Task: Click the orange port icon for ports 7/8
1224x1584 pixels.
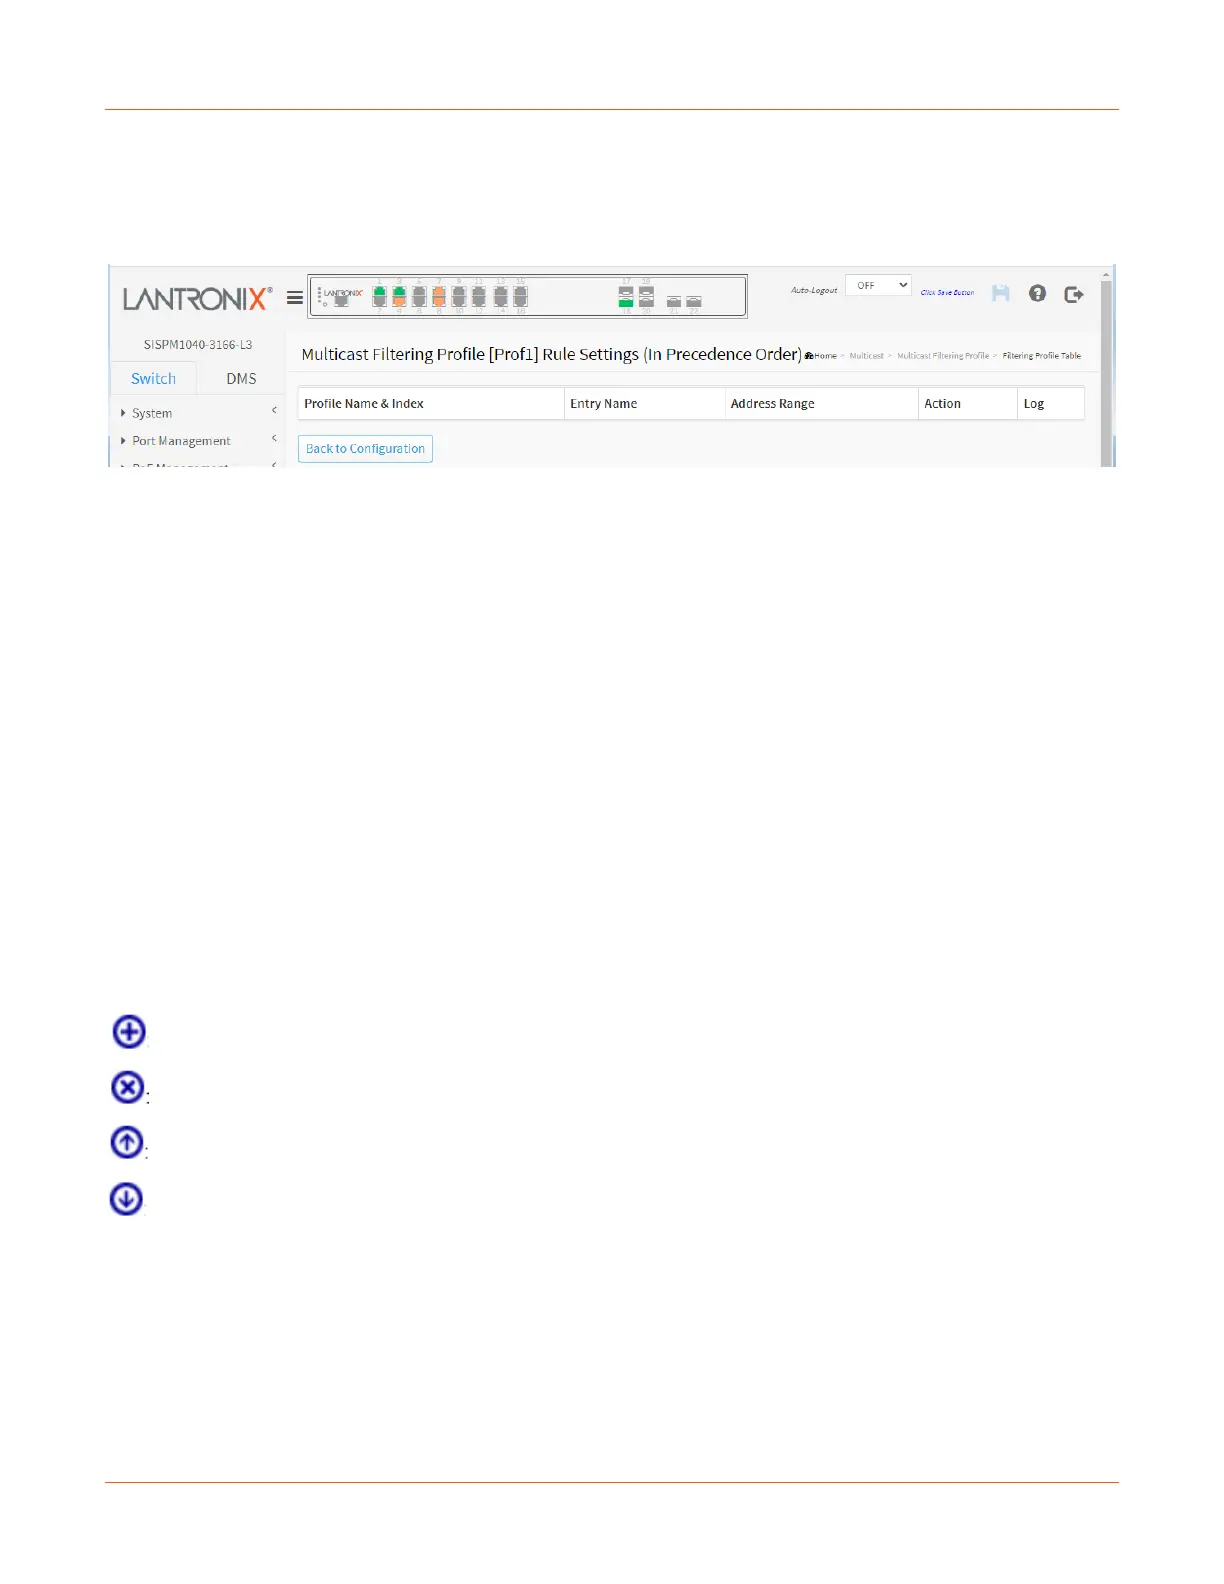Action: pos(439,296)
